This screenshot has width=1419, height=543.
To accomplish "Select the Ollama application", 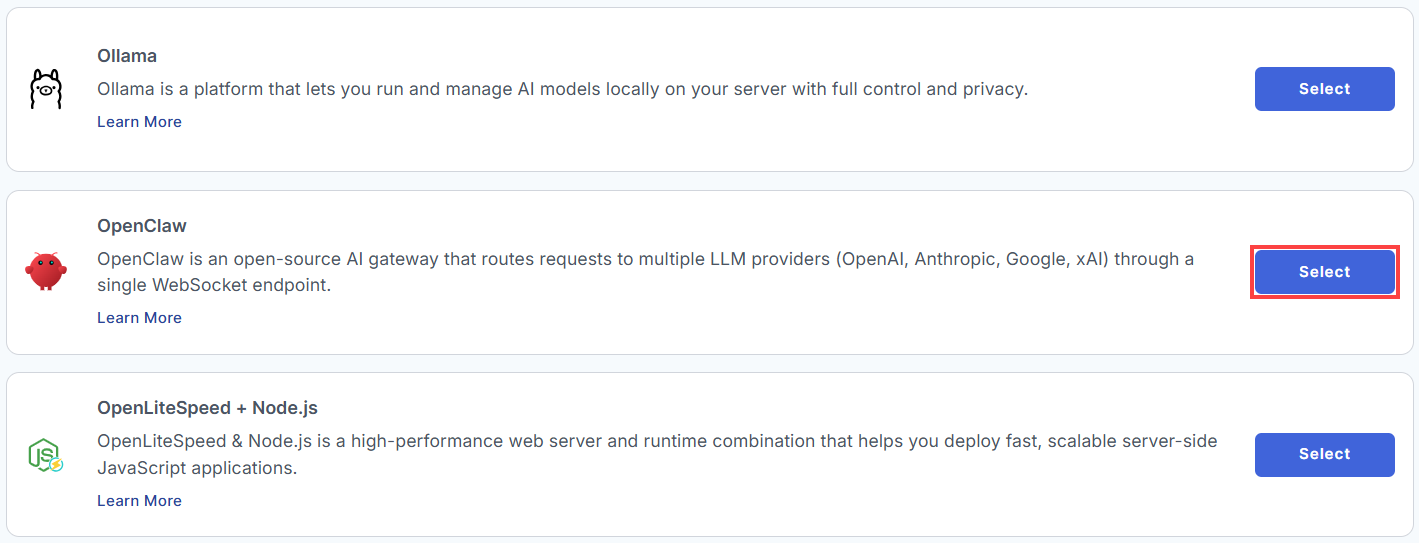I will [1324, 89].
